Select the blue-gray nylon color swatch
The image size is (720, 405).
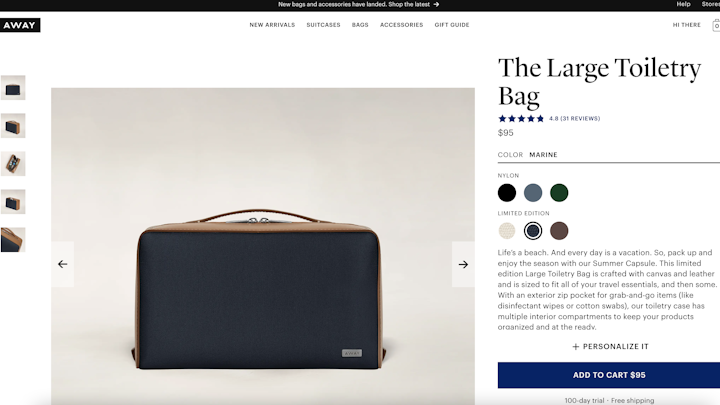click(533, 193)
